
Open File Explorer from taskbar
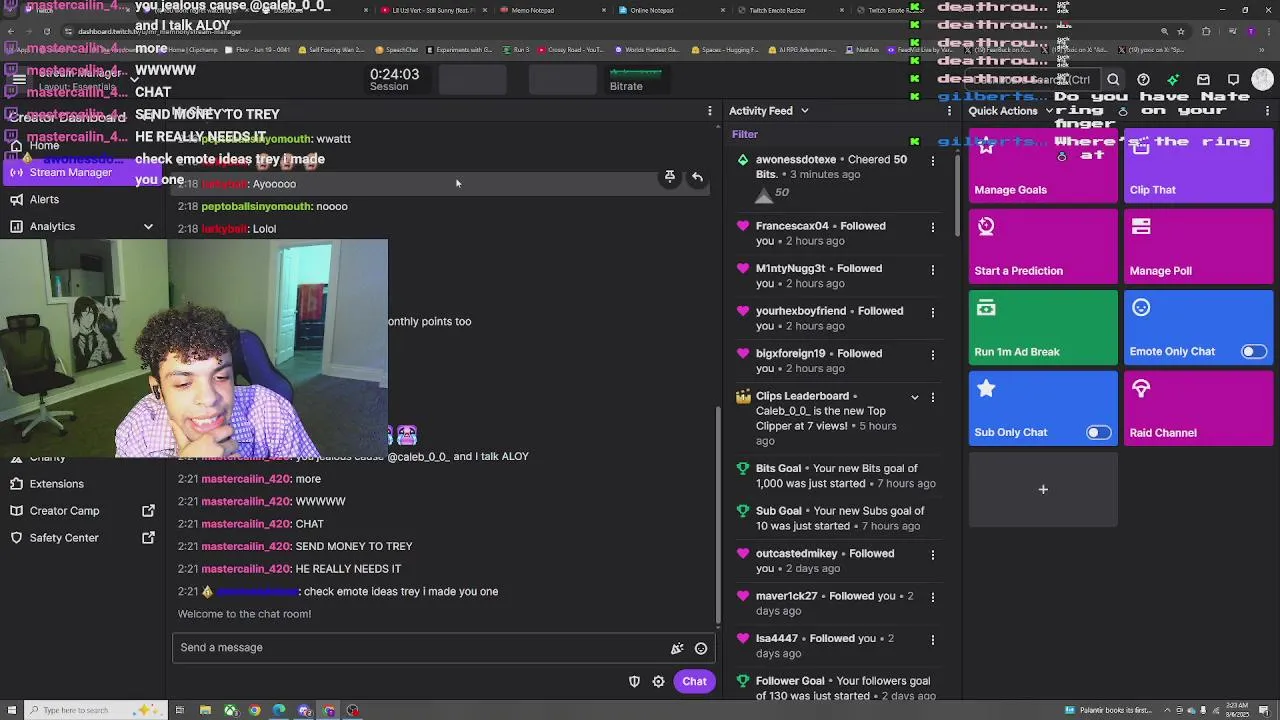click(205, 711)
